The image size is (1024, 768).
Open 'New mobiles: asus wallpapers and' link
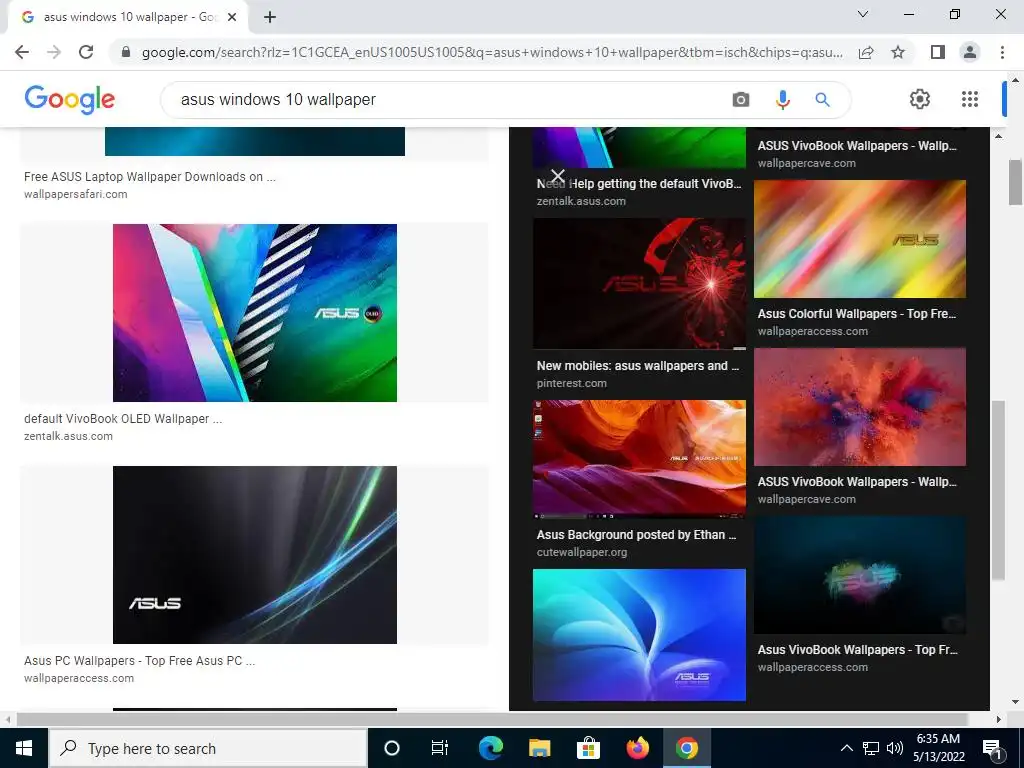(638, 366)
